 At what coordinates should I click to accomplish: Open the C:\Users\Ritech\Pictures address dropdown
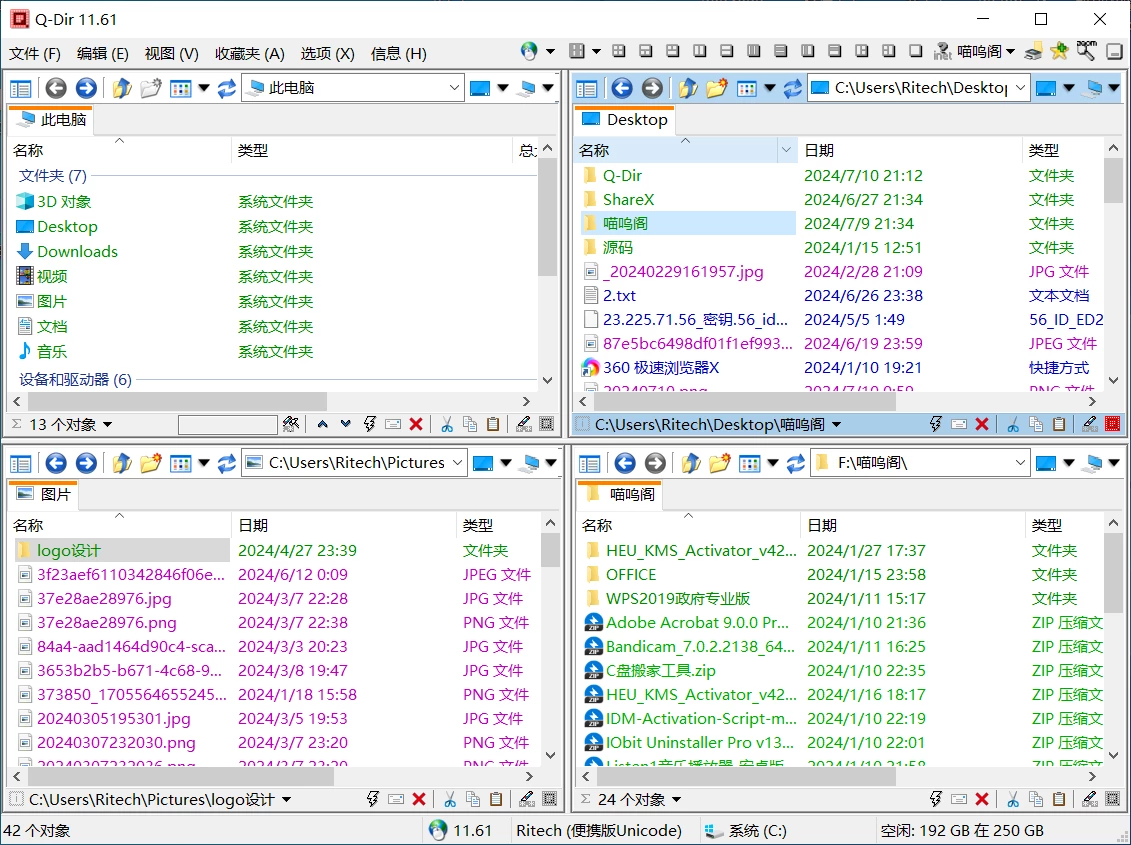[457, 463]
